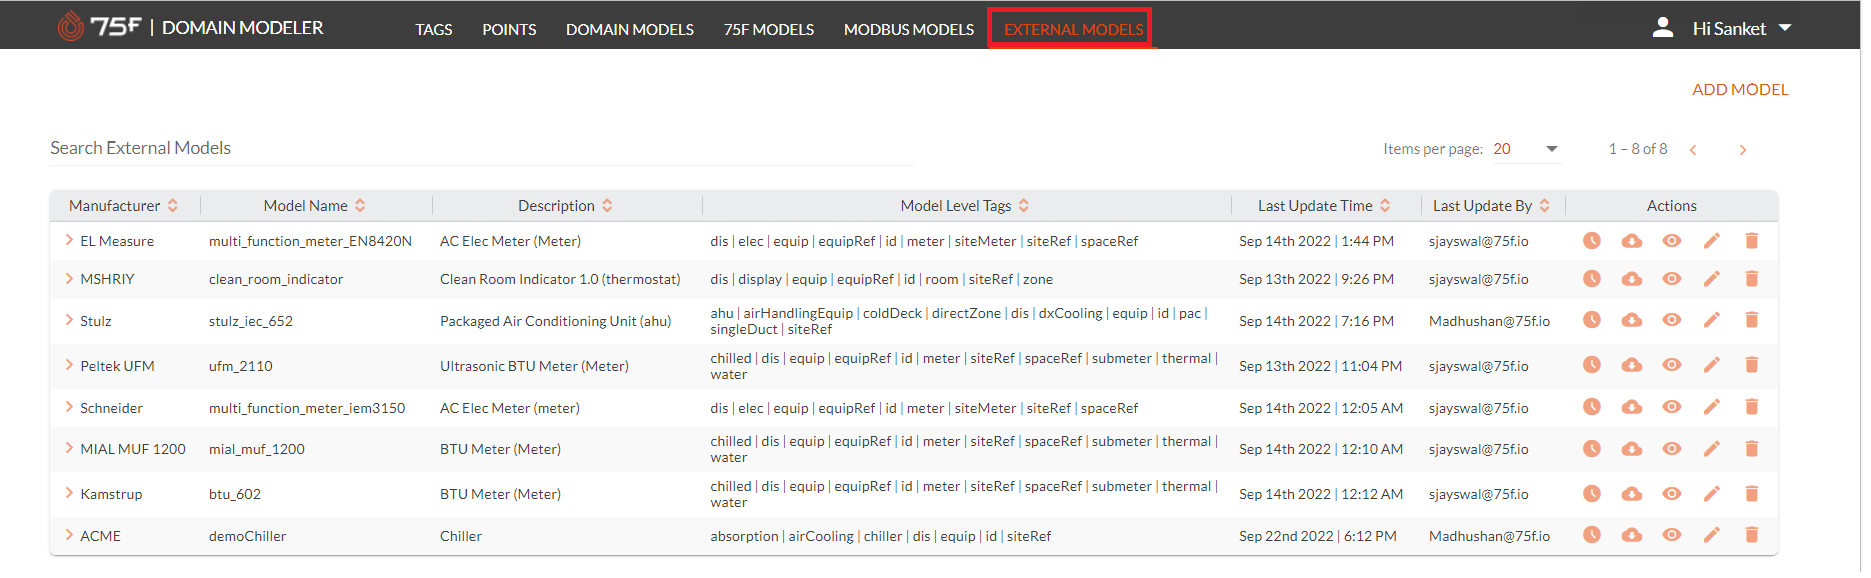Download the EL Measure model
This screenshot has width=1871, height=578.
1632,241
